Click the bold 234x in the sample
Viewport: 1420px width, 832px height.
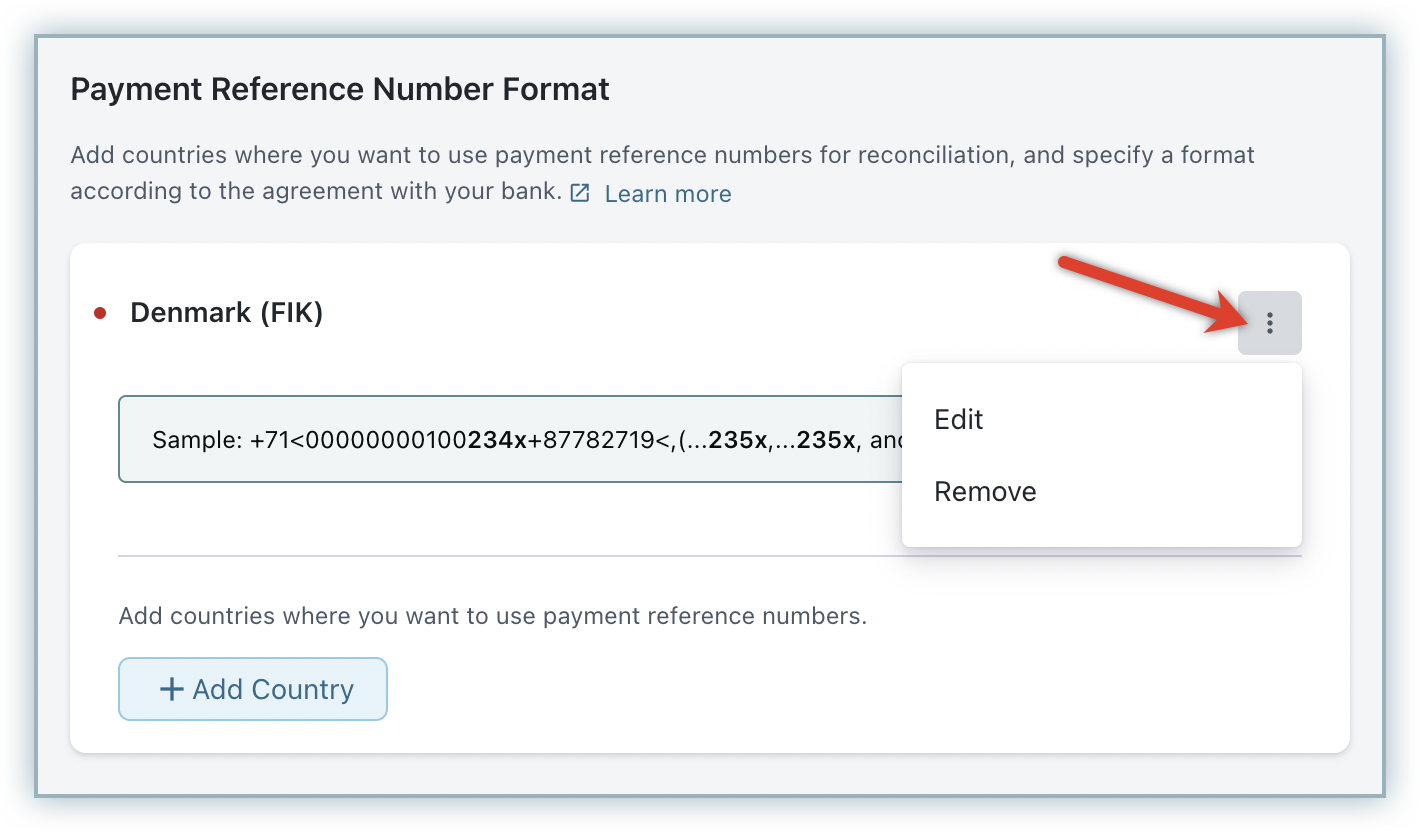(497, 440)
